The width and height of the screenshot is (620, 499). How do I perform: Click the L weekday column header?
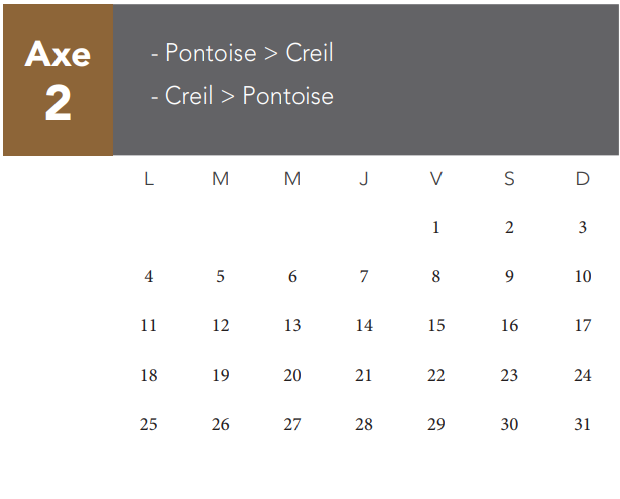click(x=149, y=179)
